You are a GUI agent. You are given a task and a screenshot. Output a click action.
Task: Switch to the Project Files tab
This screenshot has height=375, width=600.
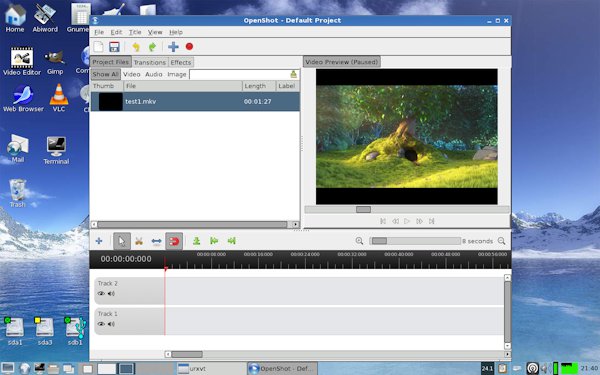[x=111, y=62]
